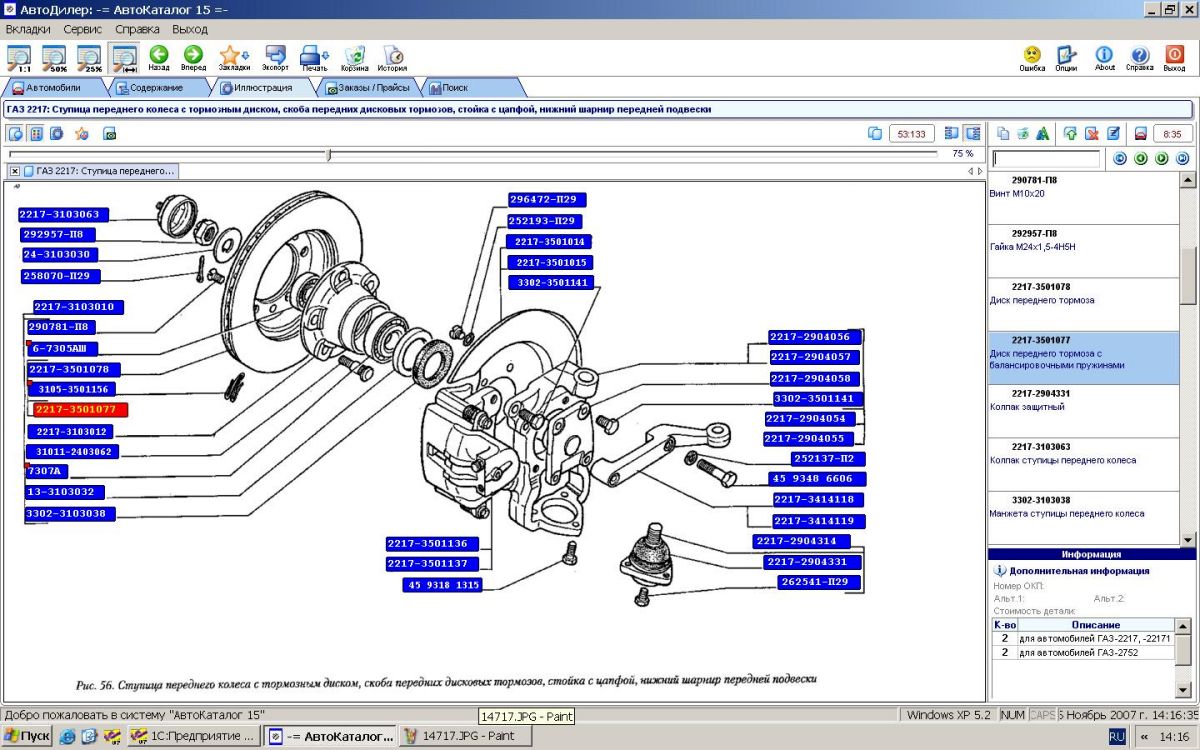Expand hidden system tray icons
Screen dimensions: 1200x750
[1144, 737]
